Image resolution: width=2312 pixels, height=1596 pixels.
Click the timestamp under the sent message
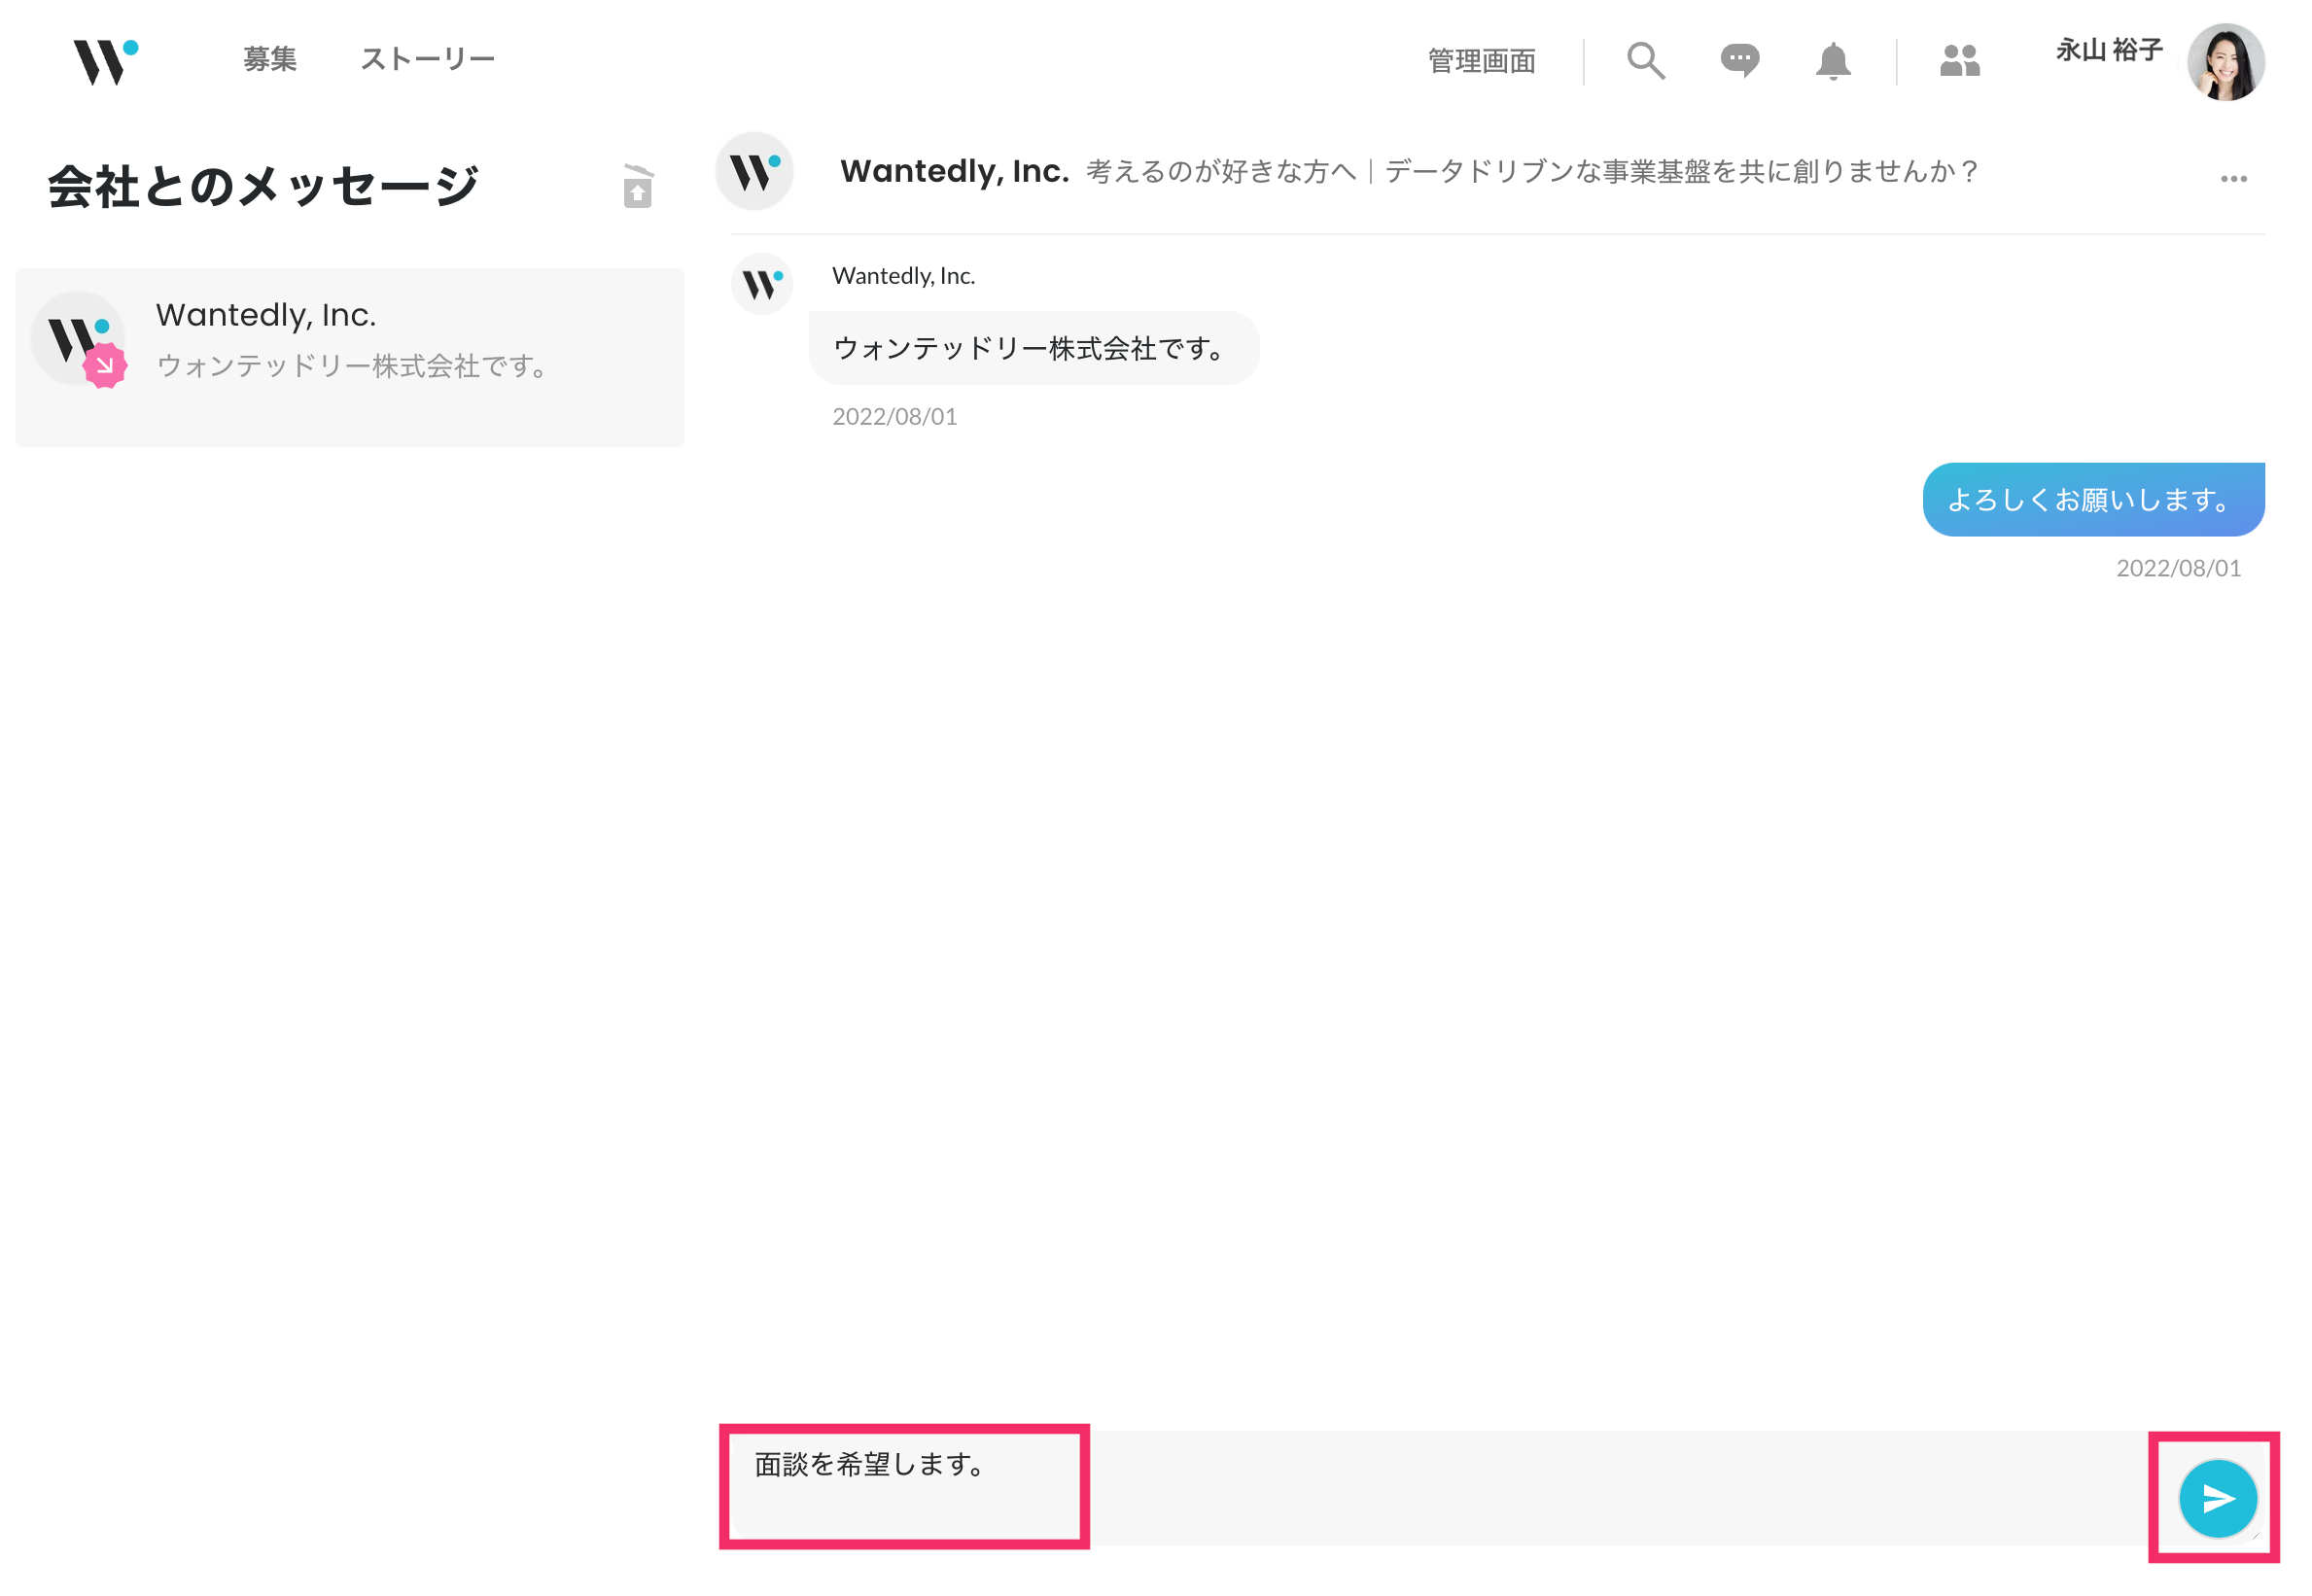click(2178, 569)
